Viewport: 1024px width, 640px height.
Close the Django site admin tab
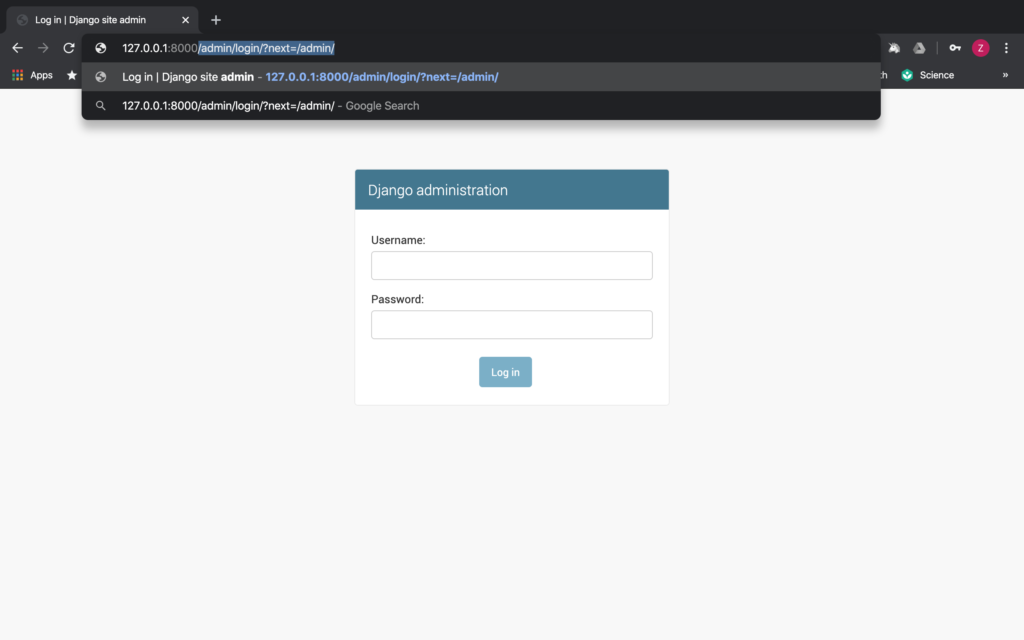(185, 20)
